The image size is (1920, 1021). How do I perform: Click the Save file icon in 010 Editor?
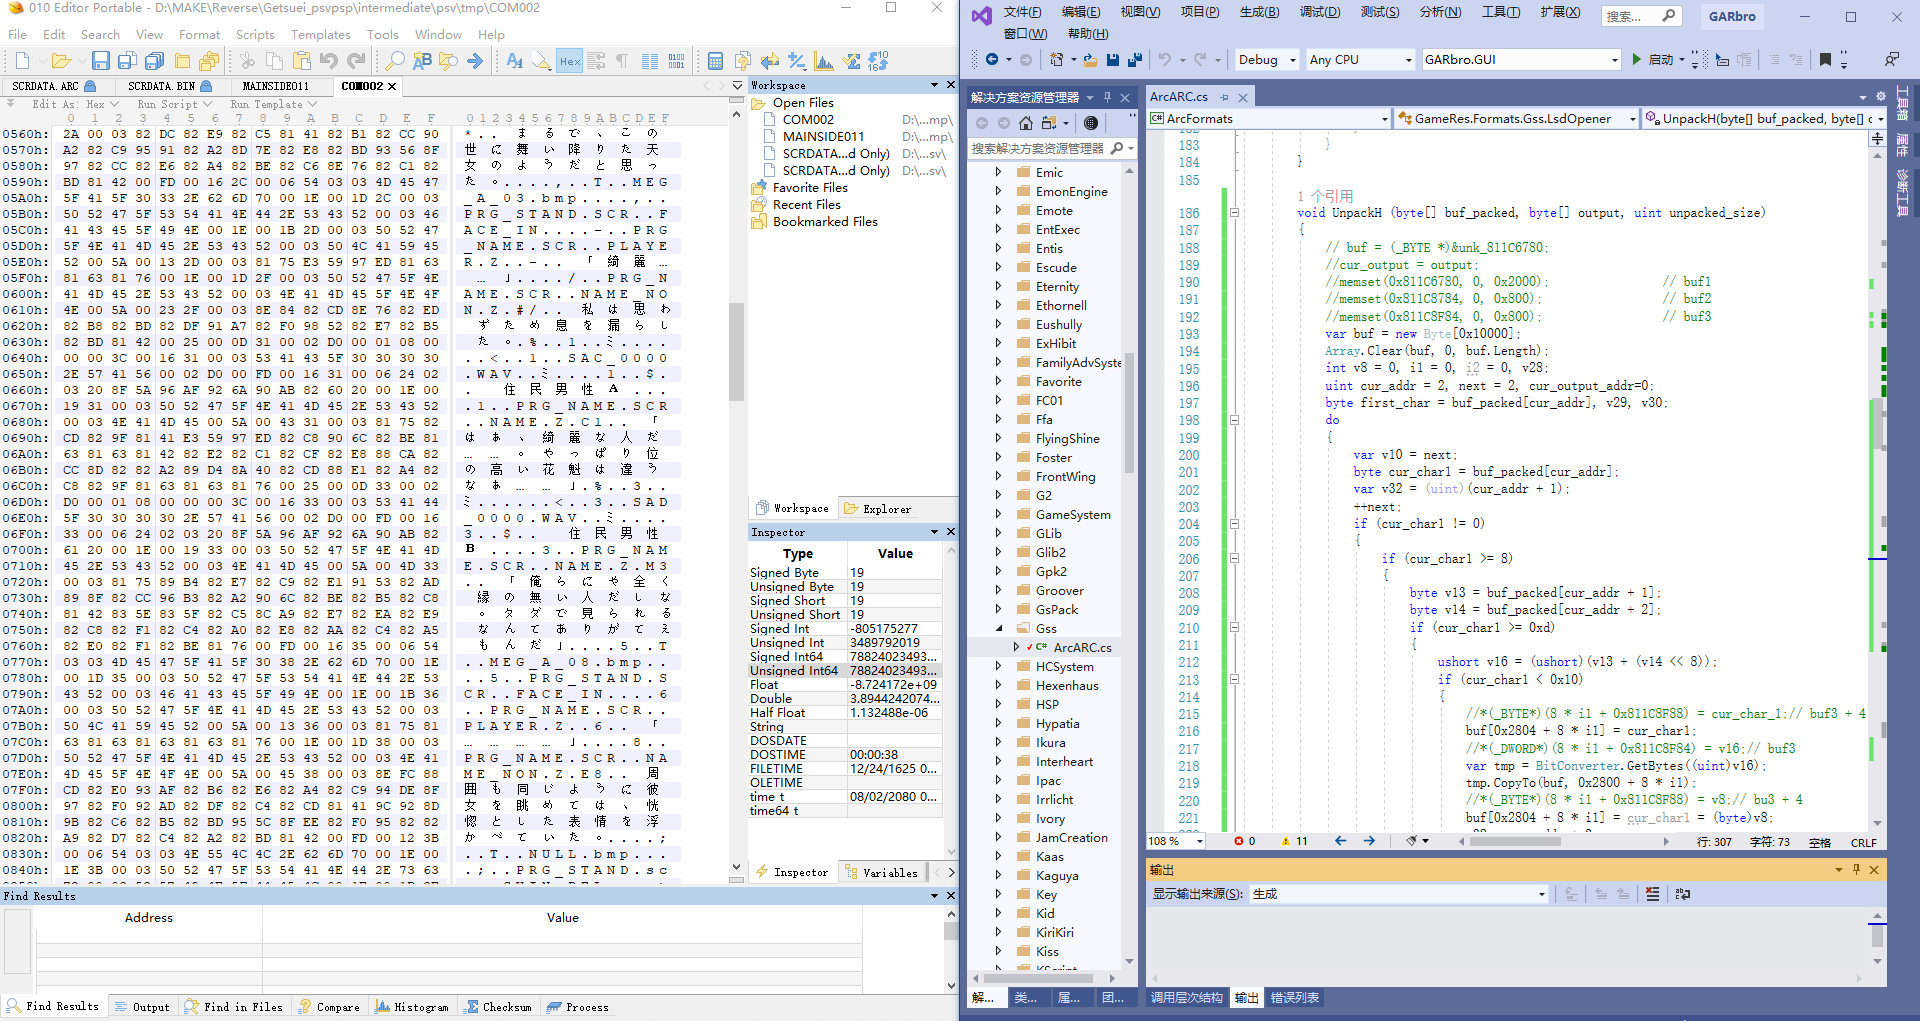pos(101,61)
